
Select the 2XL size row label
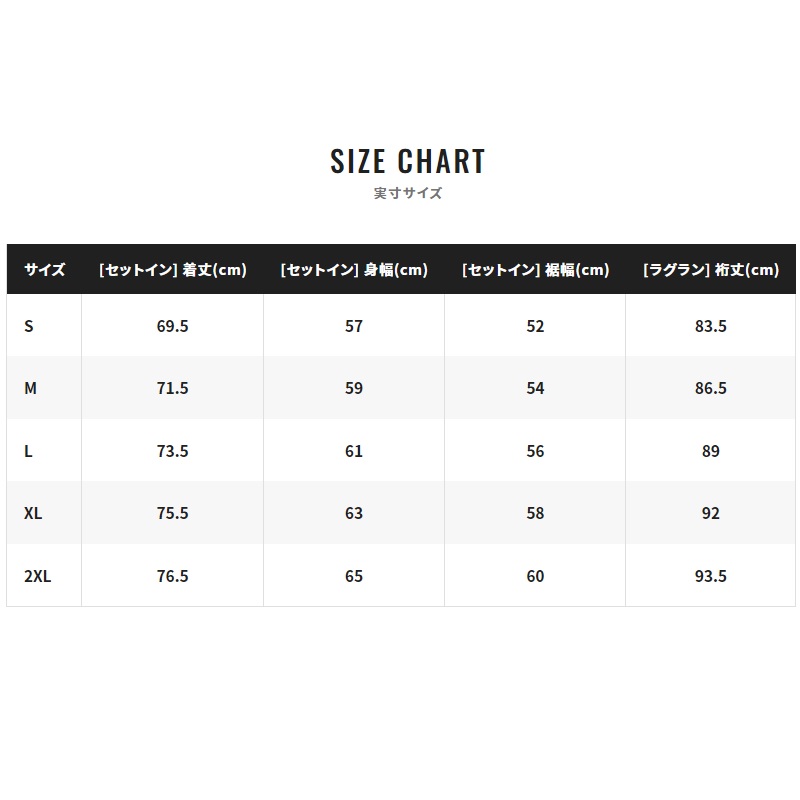[37, 576]
